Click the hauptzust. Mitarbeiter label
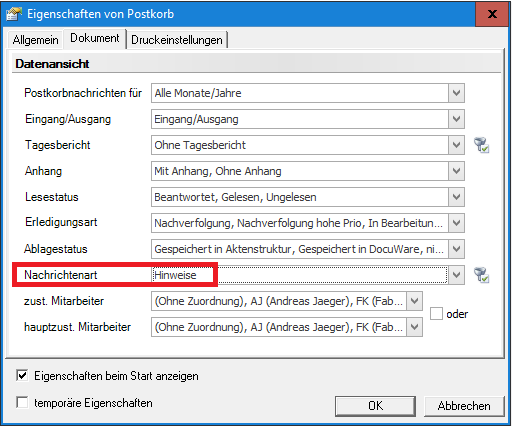512x426 pixels. 77,327
